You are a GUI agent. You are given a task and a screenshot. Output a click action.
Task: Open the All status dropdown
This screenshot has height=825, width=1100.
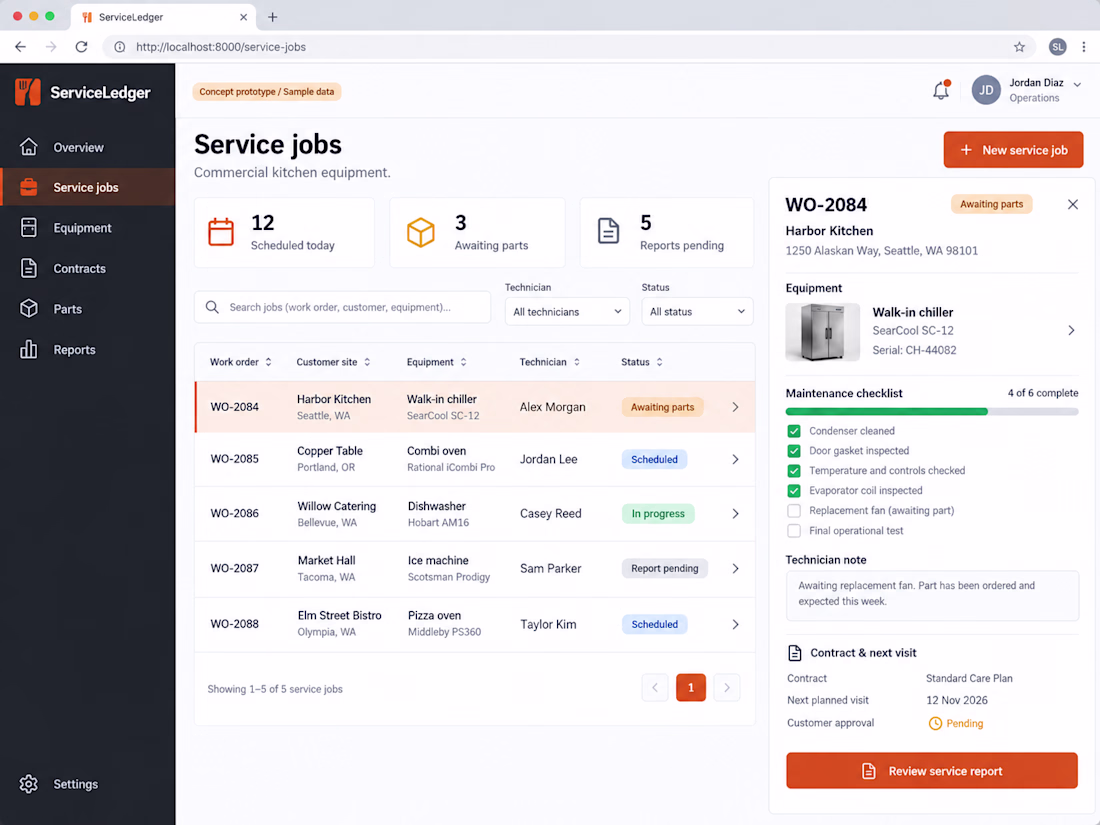click(697, 311)
